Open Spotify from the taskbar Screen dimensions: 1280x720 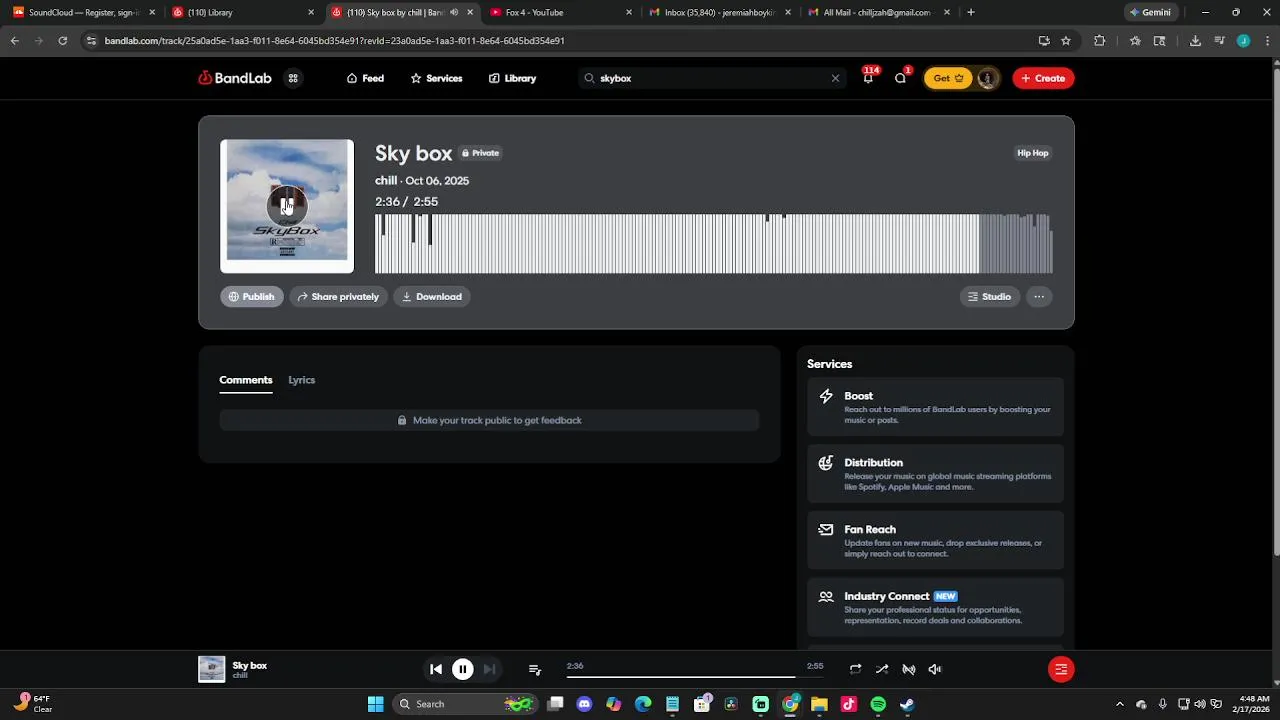(878, 704)
